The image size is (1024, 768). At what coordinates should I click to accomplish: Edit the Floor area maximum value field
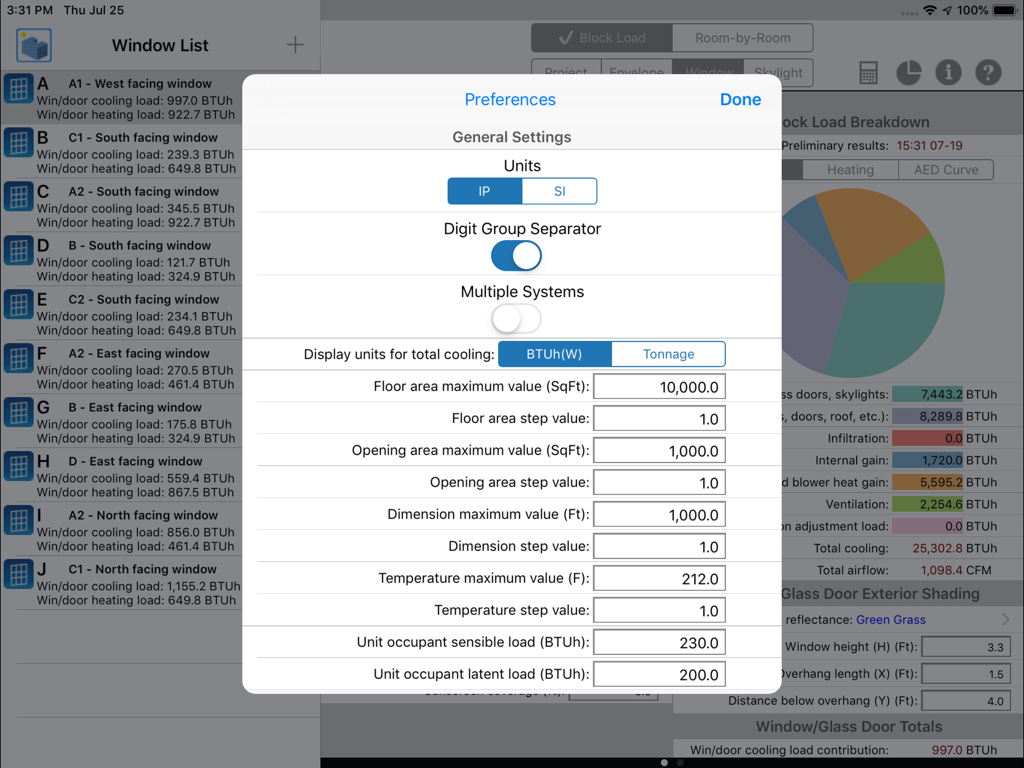[x=659, y=385]
